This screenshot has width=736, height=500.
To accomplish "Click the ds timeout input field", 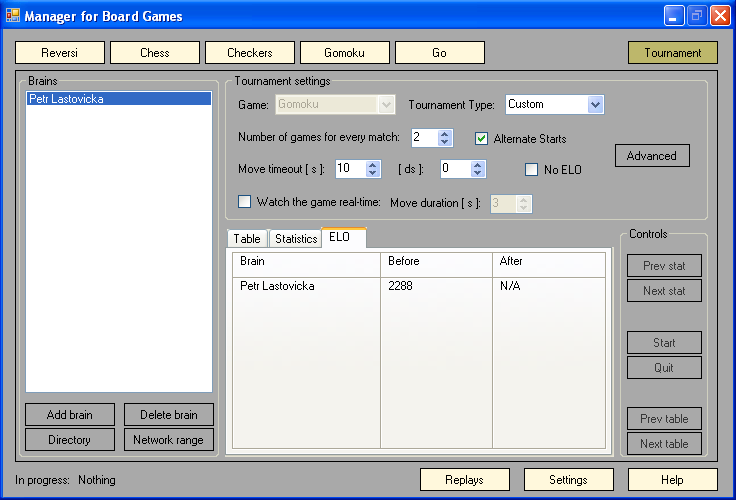I will (x=456, y=169).
